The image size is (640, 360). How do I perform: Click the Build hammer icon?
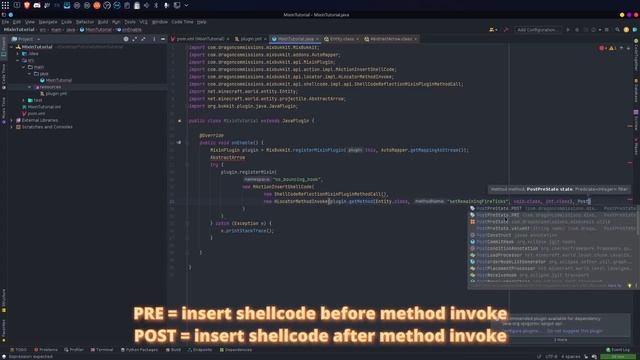(x=506, y=30)
